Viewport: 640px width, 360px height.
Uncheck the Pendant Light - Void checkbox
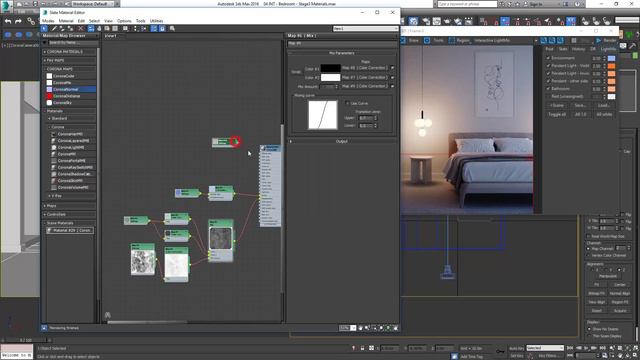(x=548, y=66)
